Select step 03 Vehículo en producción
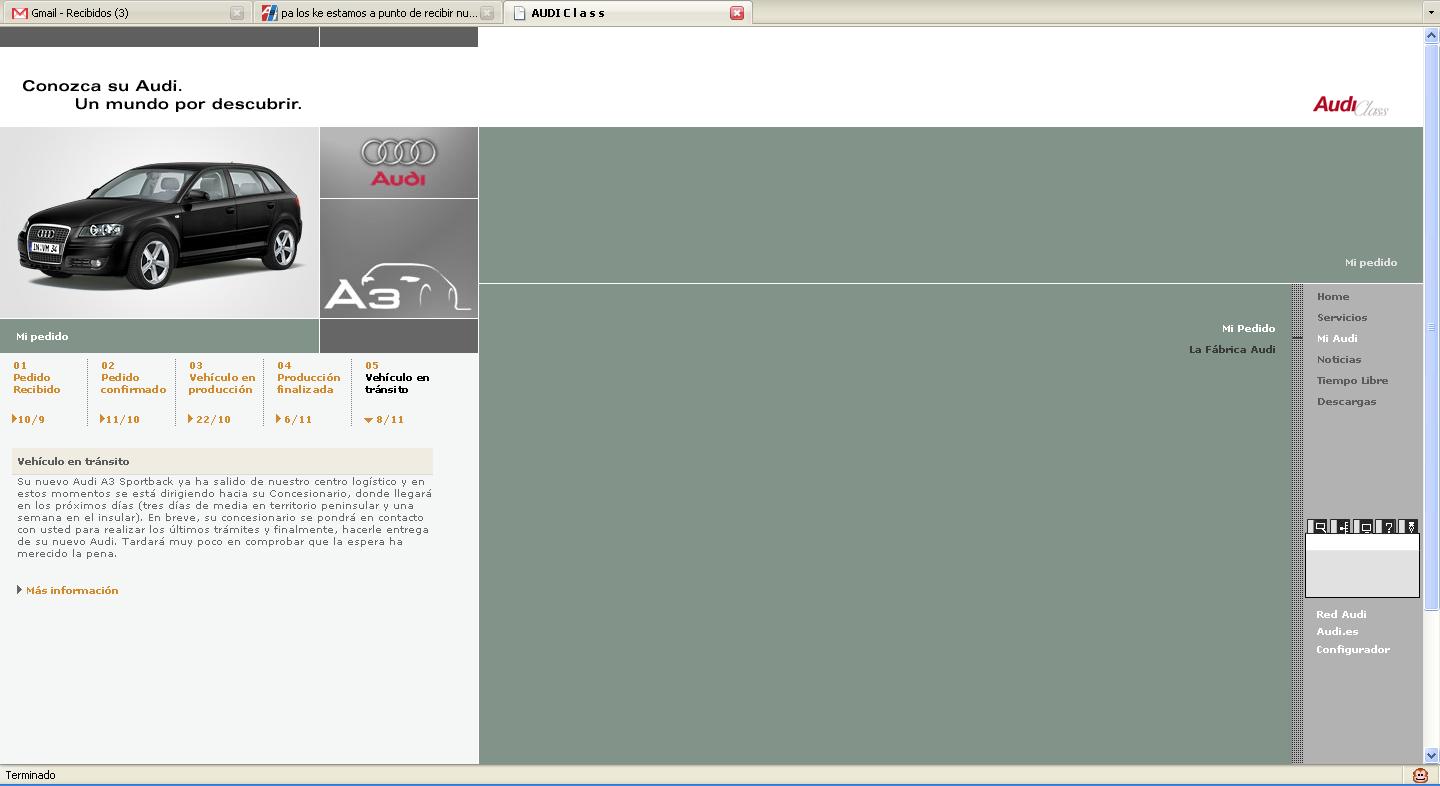 [x=222, y=378]
